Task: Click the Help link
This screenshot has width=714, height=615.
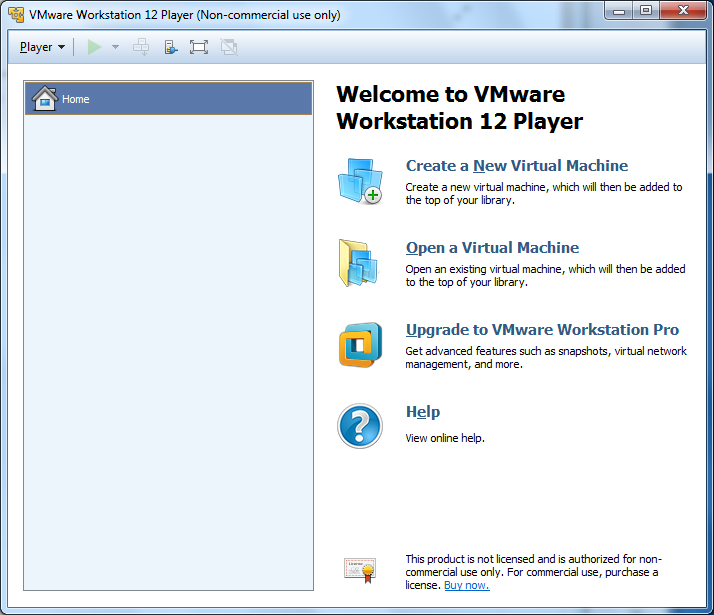Action: [423, 412]
